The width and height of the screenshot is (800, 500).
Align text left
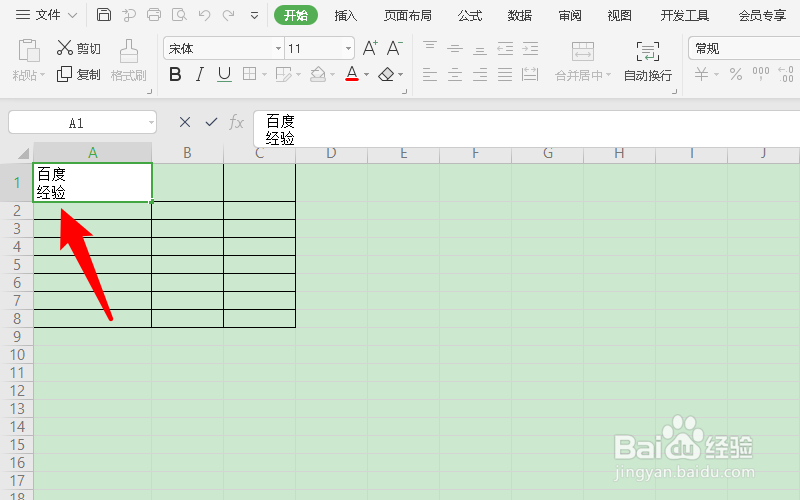[430, 74]
